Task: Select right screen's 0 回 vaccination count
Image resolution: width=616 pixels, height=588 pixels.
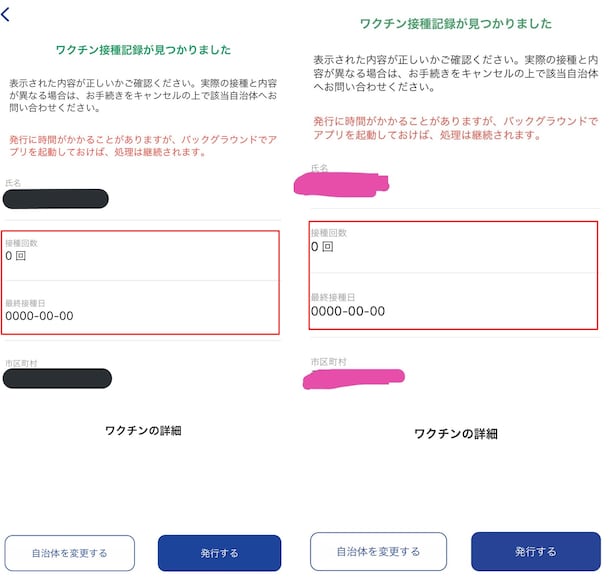Action: coord(322,247)
